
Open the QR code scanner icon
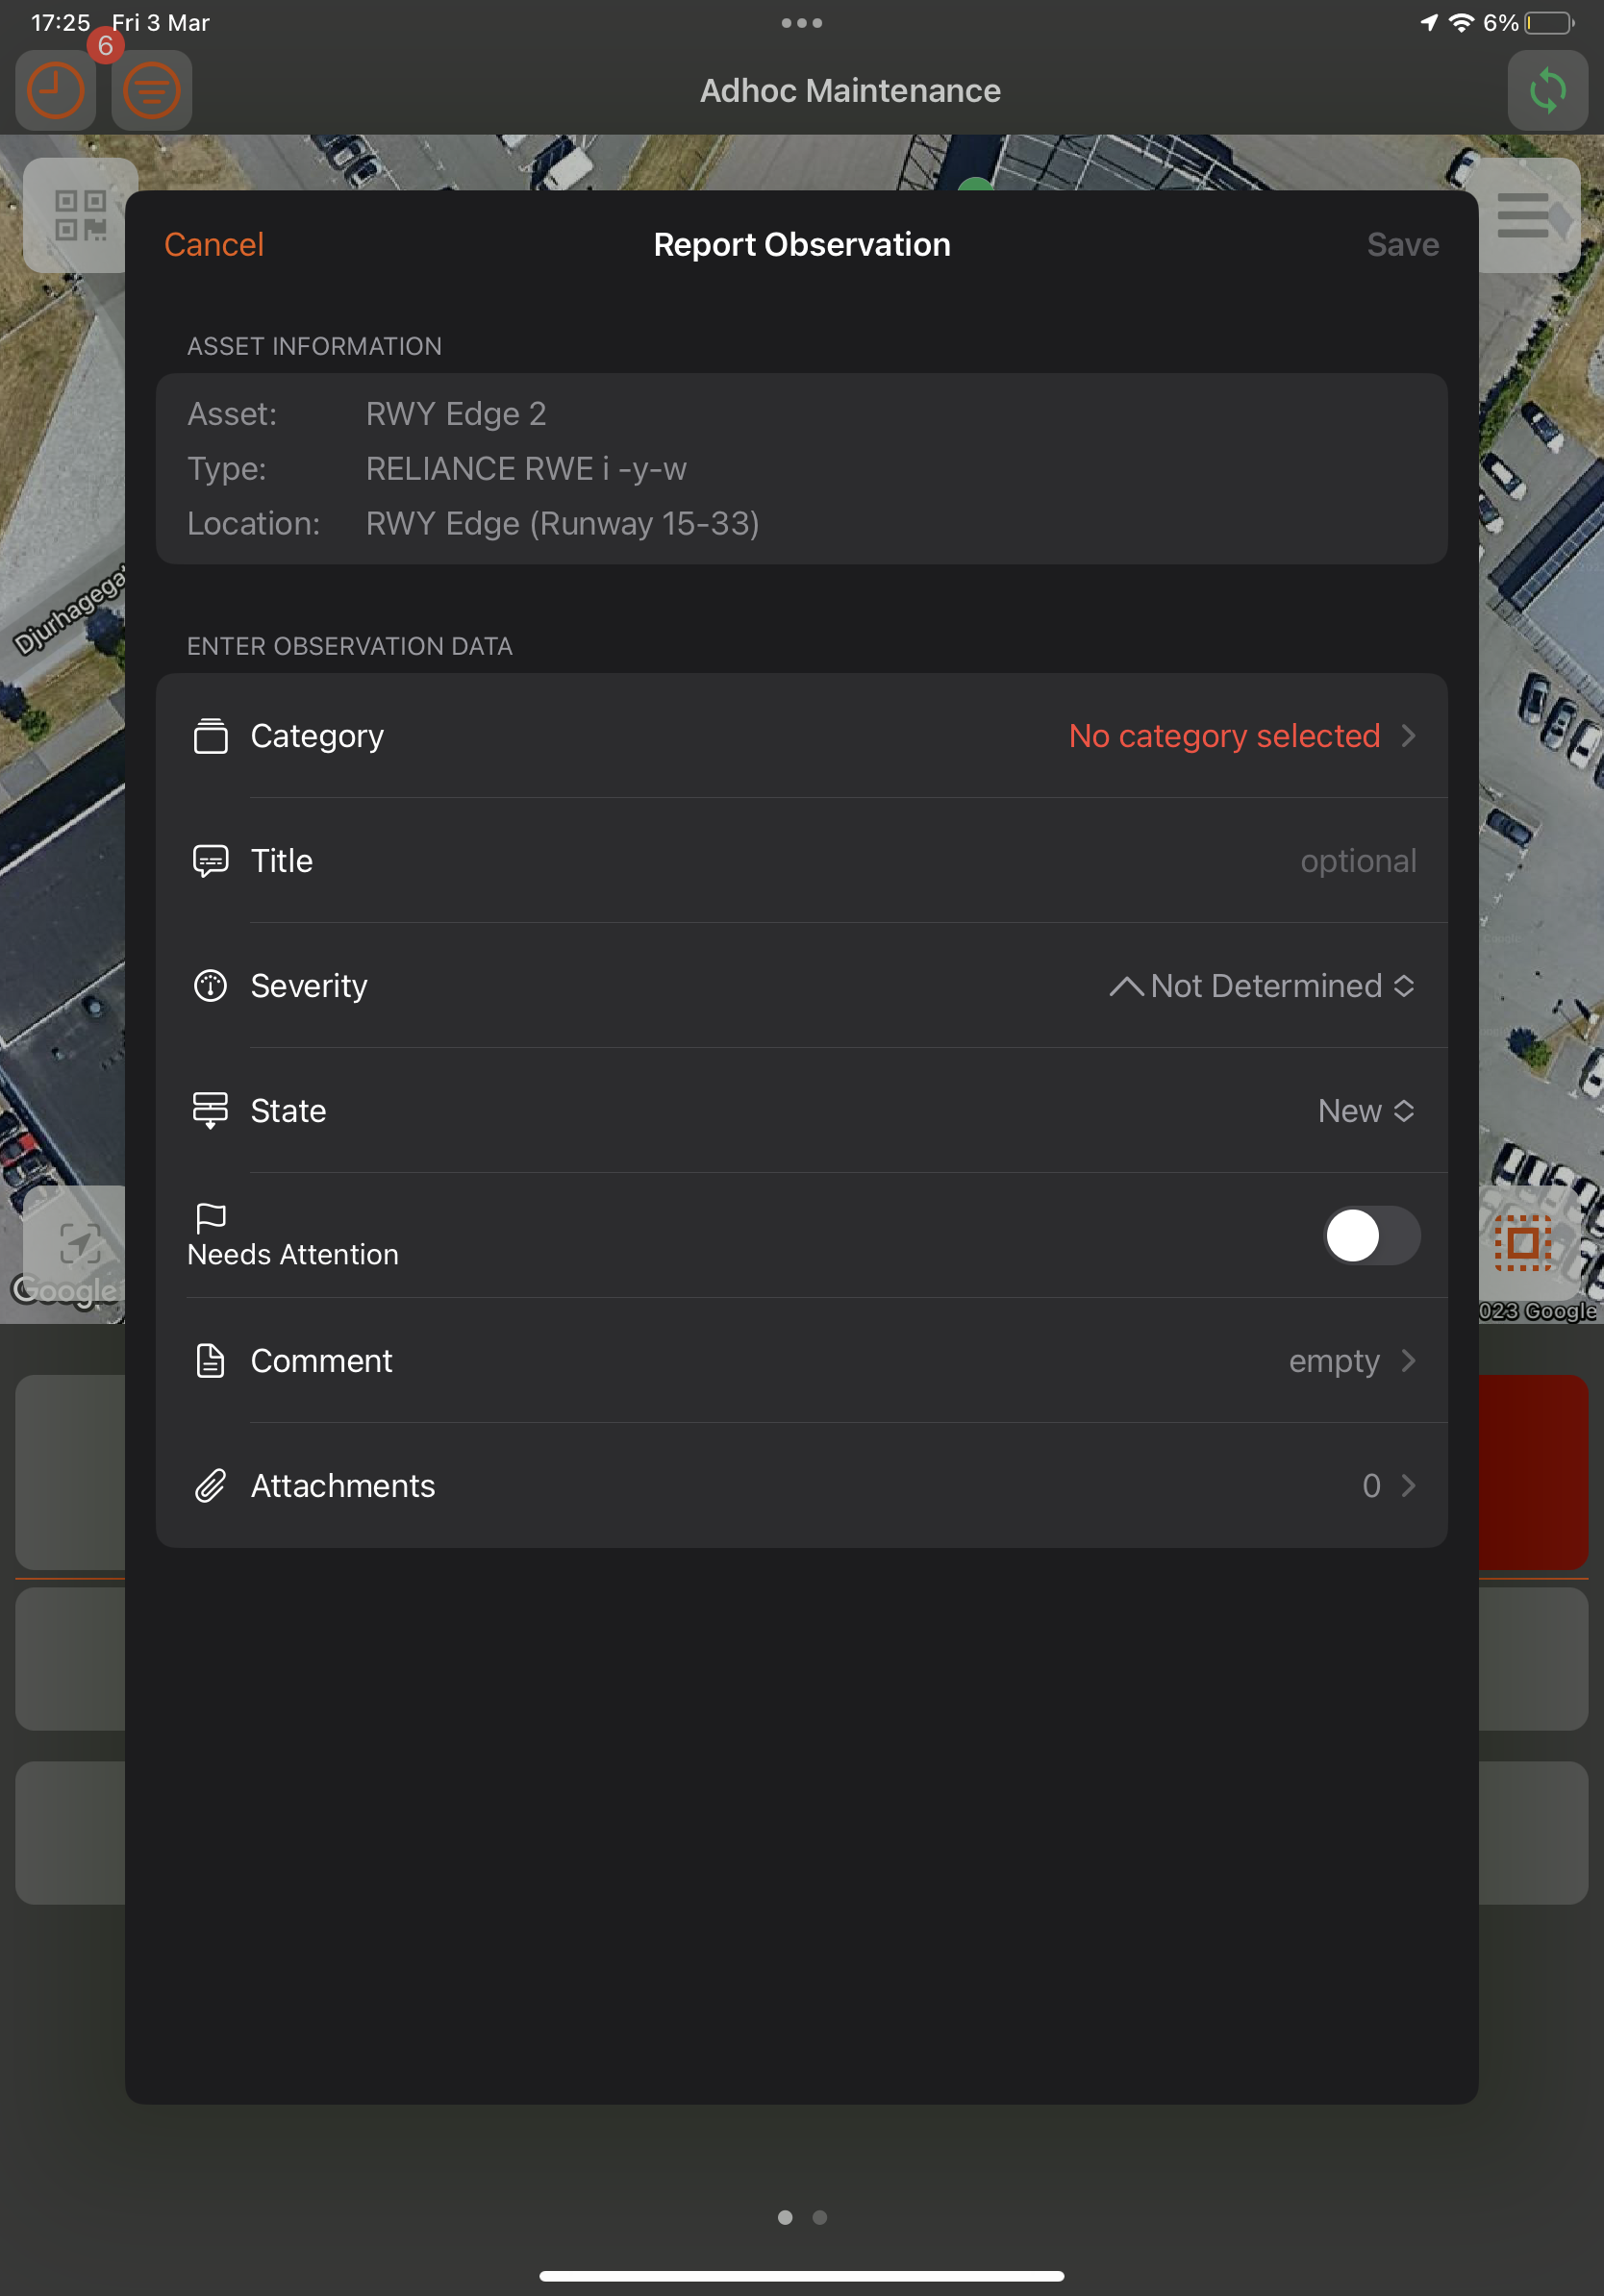pyautogui.click(x=80, y=215)
